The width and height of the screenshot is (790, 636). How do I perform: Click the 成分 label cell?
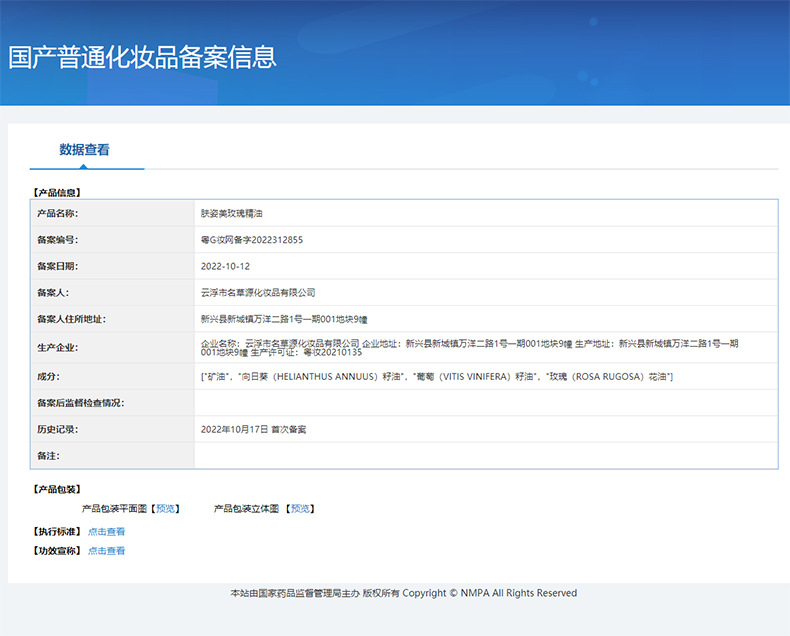tap(113, 376)
